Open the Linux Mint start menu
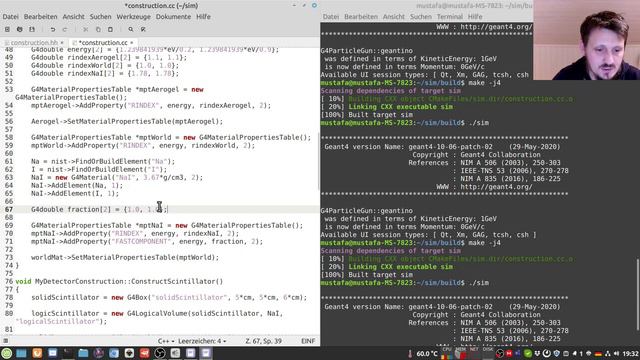640x360 pixels. click(6, 353)
